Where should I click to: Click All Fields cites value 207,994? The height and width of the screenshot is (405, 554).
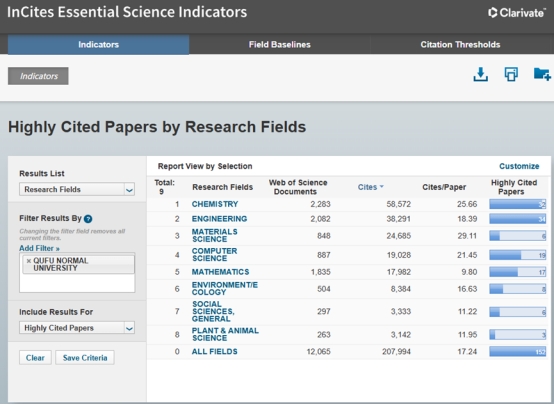coord(396,352)
